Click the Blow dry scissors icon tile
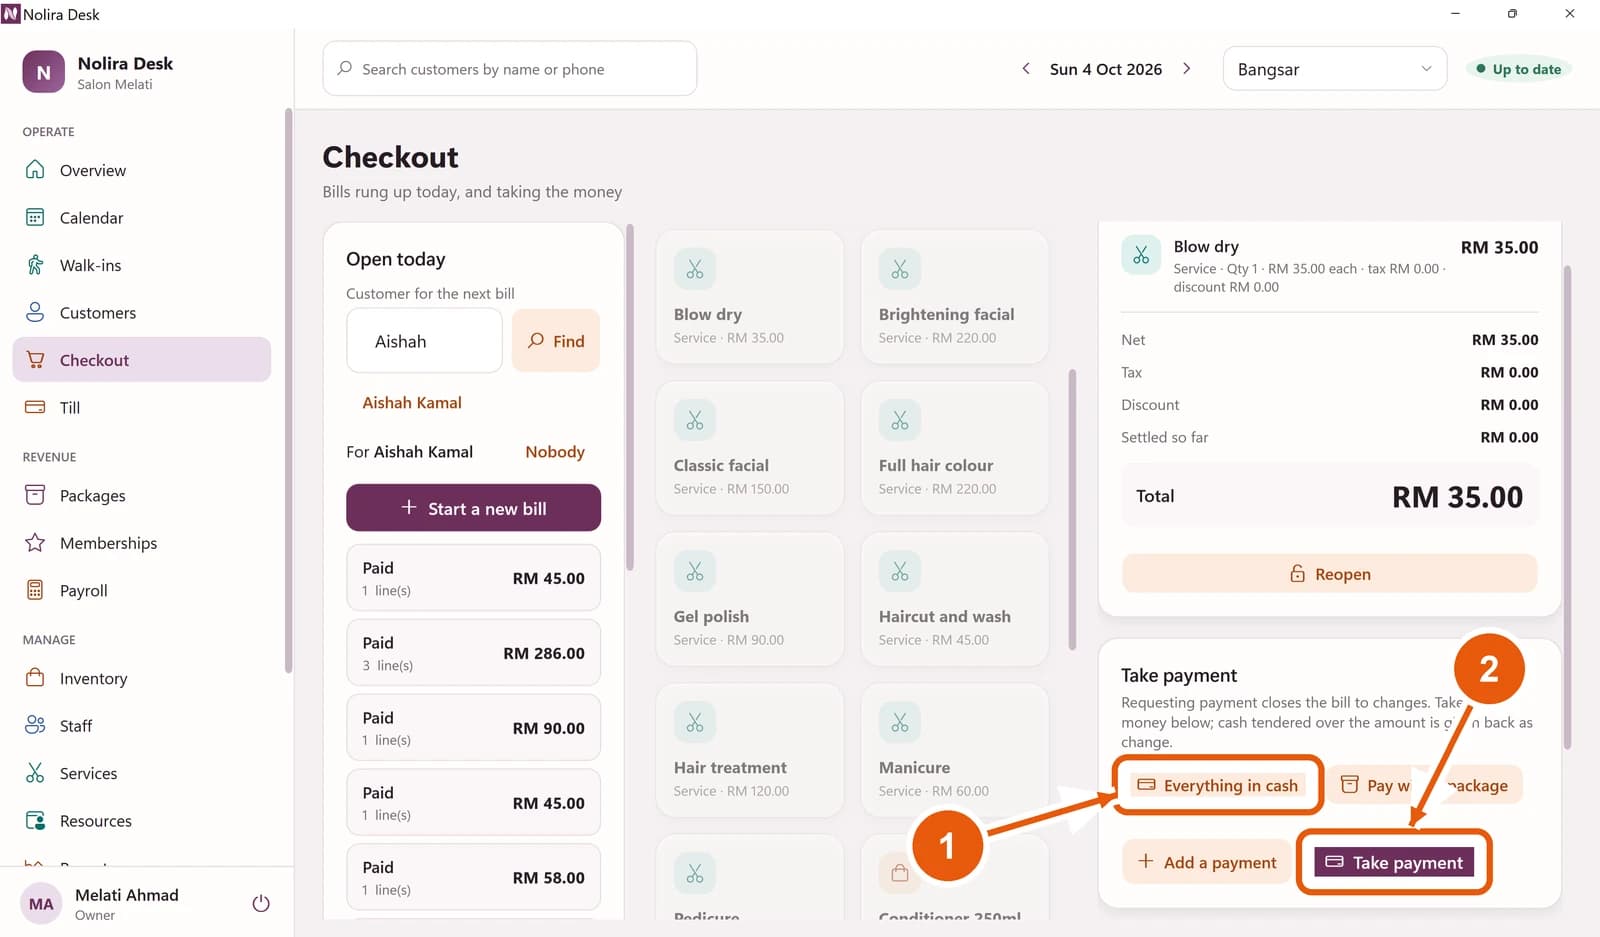The image size is (1600, 937). point(695,269)
